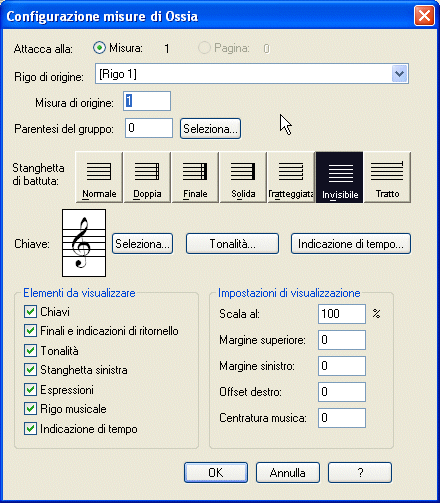Choose the Tratteggiata dashed barline
This screenshot has height=503, width=440.
point(291,177)
